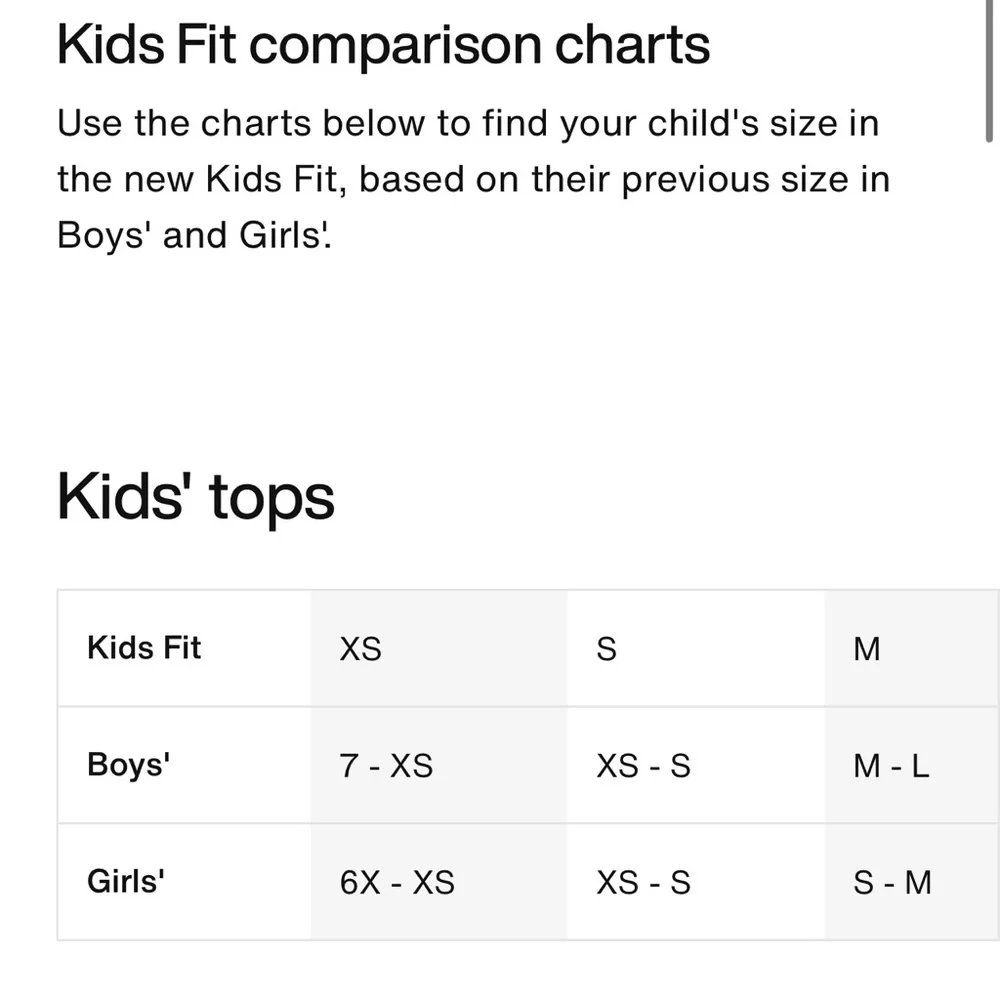Click the Kids' tops section heading
The width and height of the screenshot is (1000, 1000).
(195, 497)
